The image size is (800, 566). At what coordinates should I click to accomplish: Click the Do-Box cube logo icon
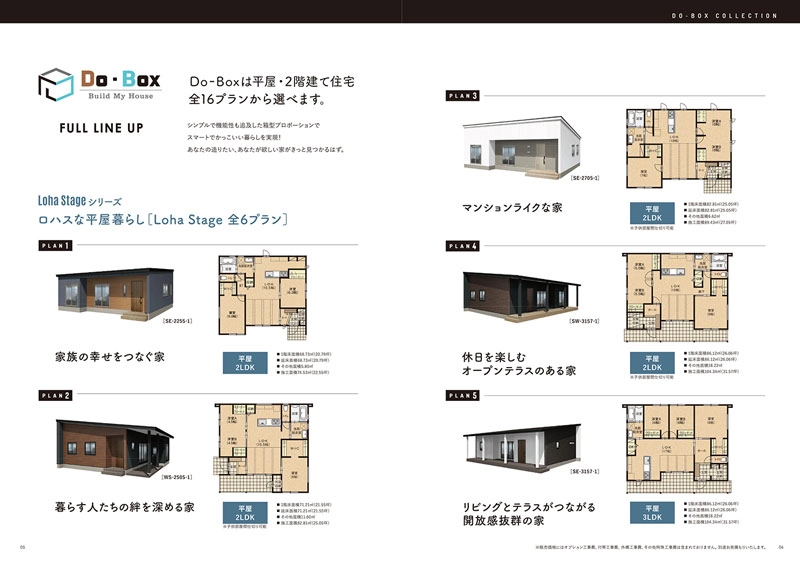coord(56,84)
